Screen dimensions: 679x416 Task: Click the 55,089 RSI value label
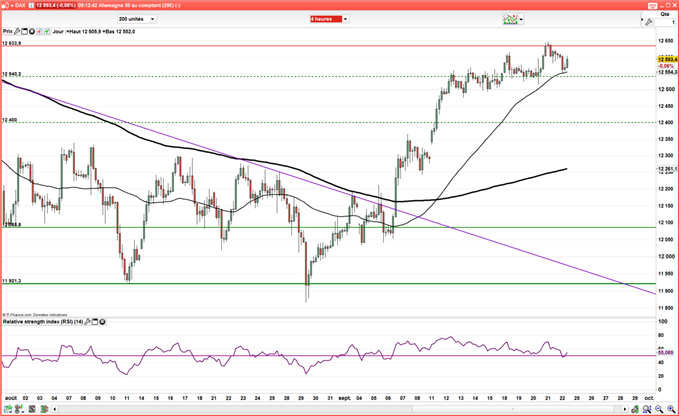tap(666, 353)
